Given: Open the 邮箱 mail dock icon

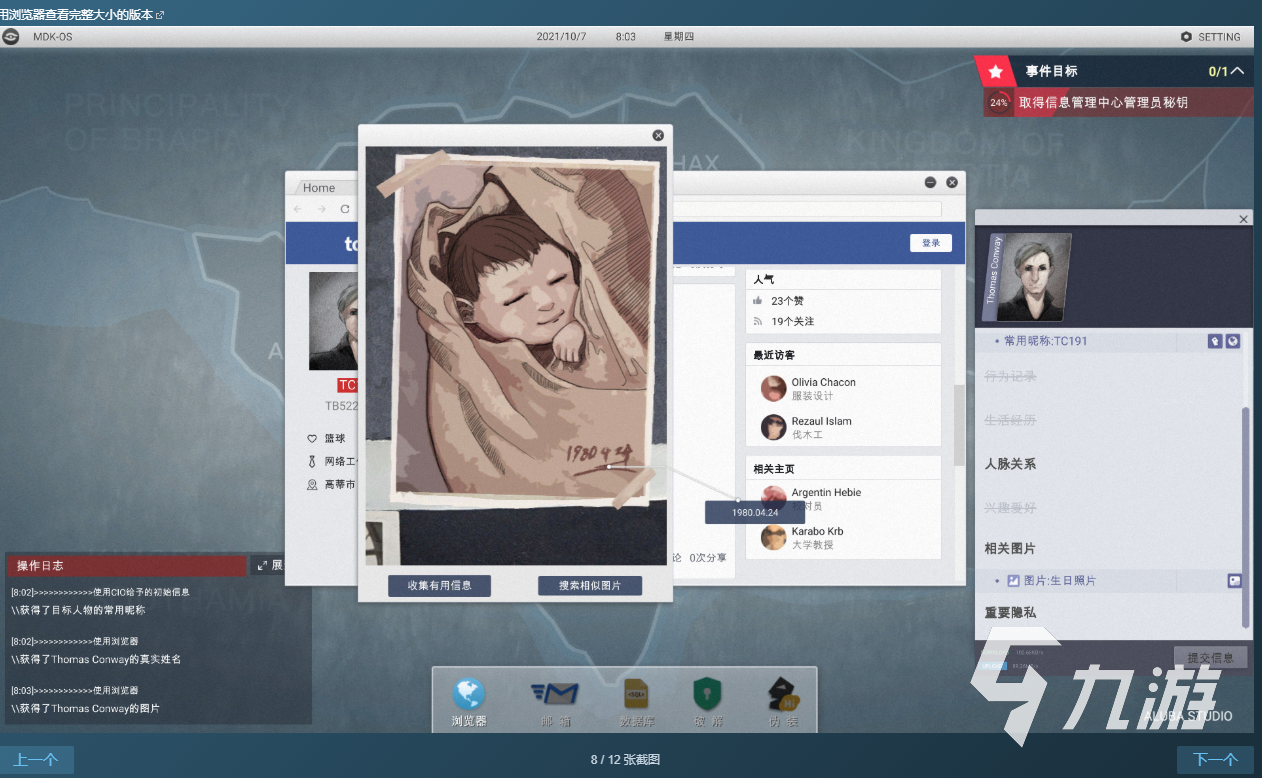Looking at the screenshot, I should [555, 702].
